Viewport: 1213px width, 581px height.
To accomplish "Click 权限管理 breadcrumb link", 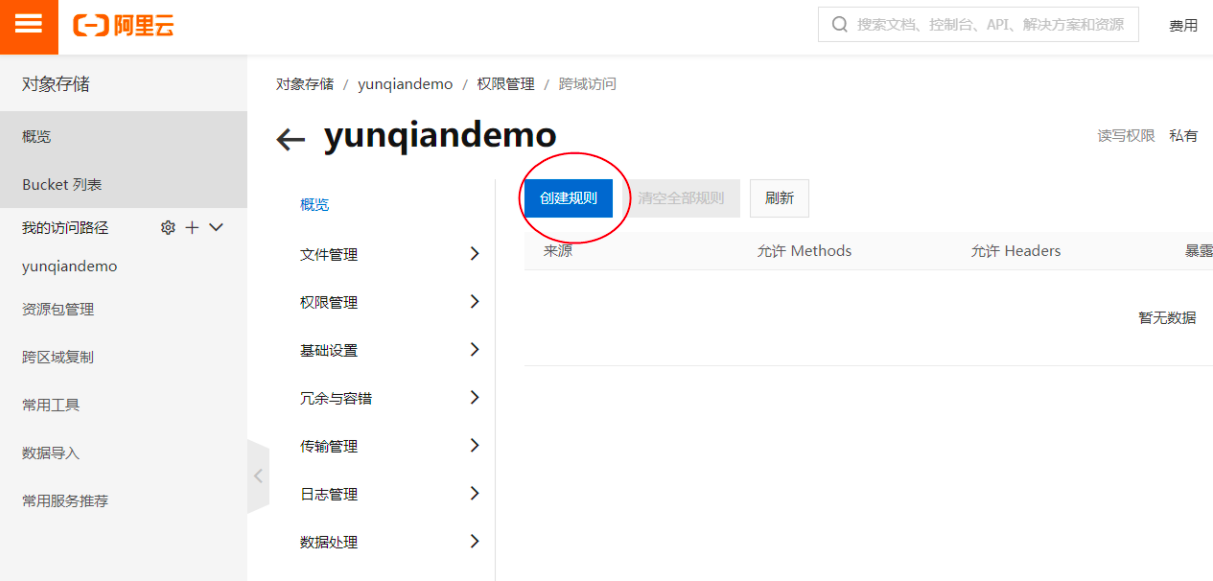I will (x=506, y=84).
